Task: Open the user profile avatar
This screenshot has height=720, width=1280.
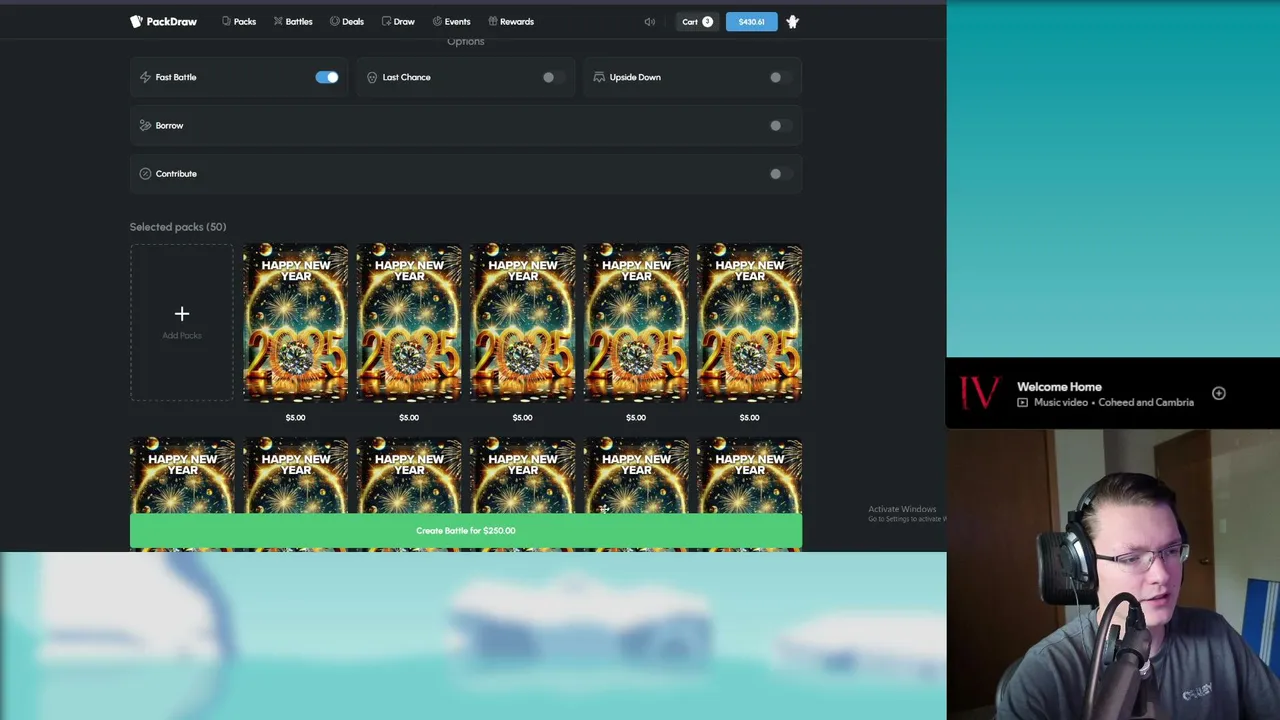Action: click(793, 21)
